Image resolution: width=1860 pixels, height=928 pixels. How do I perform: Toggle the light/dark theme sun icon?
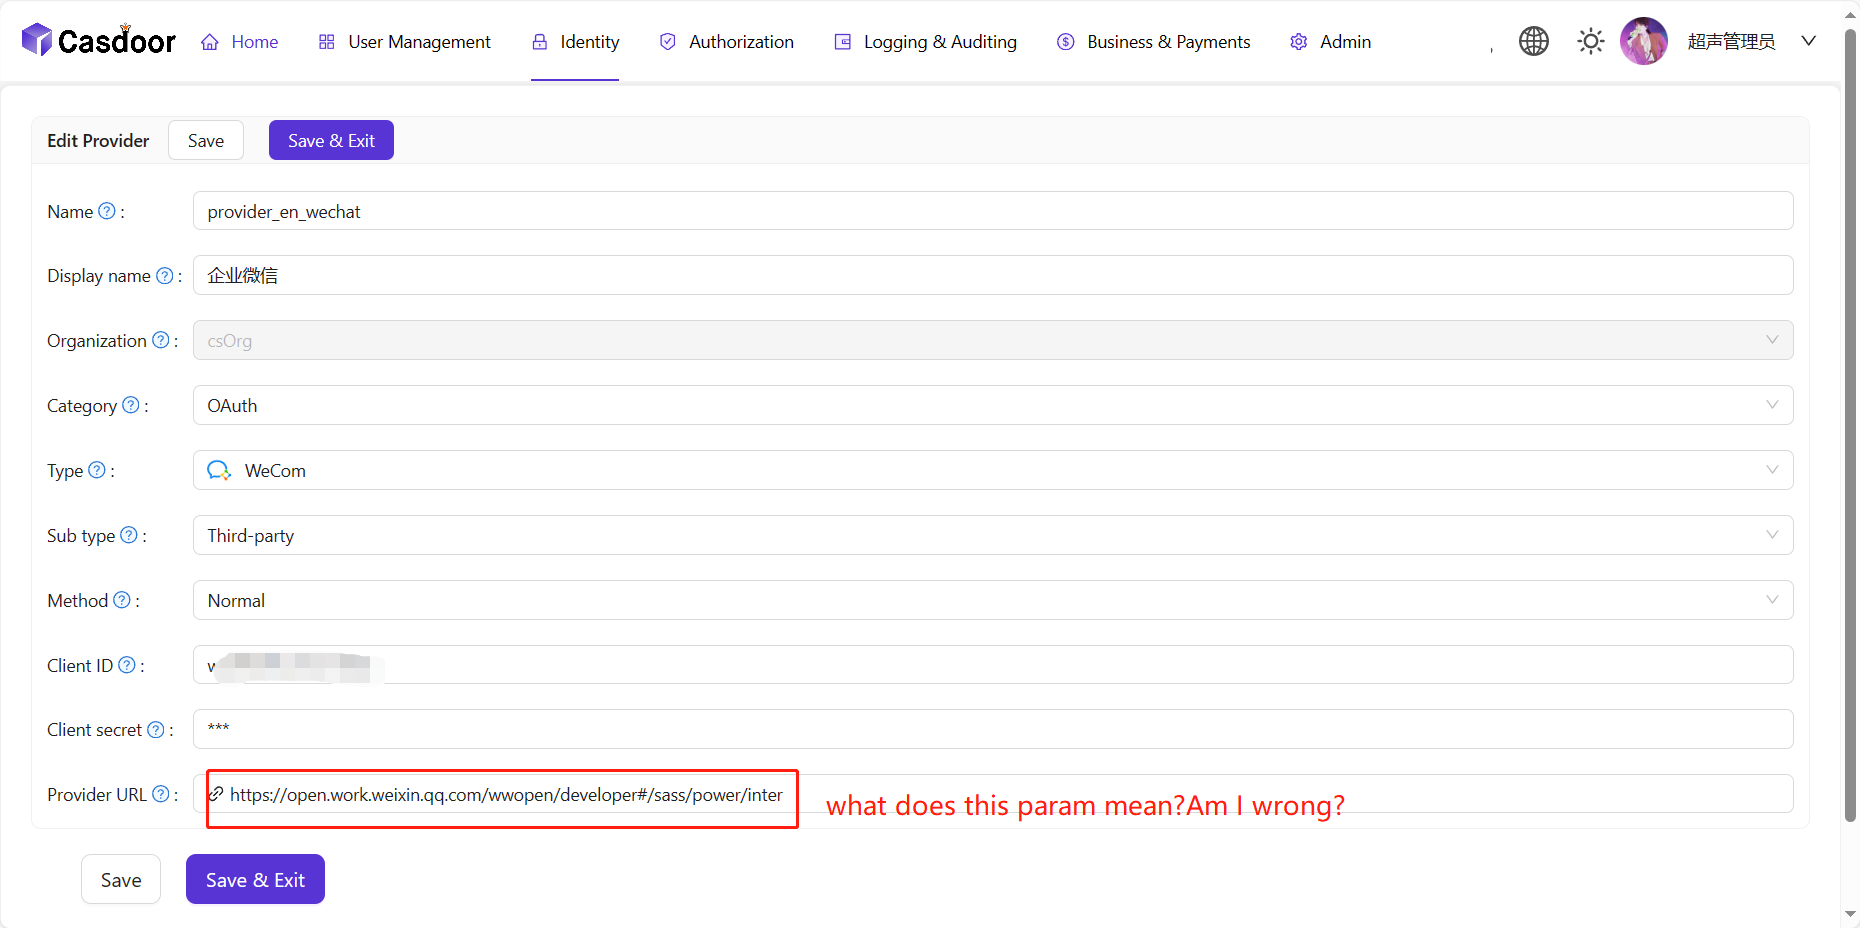point(1590,41)
